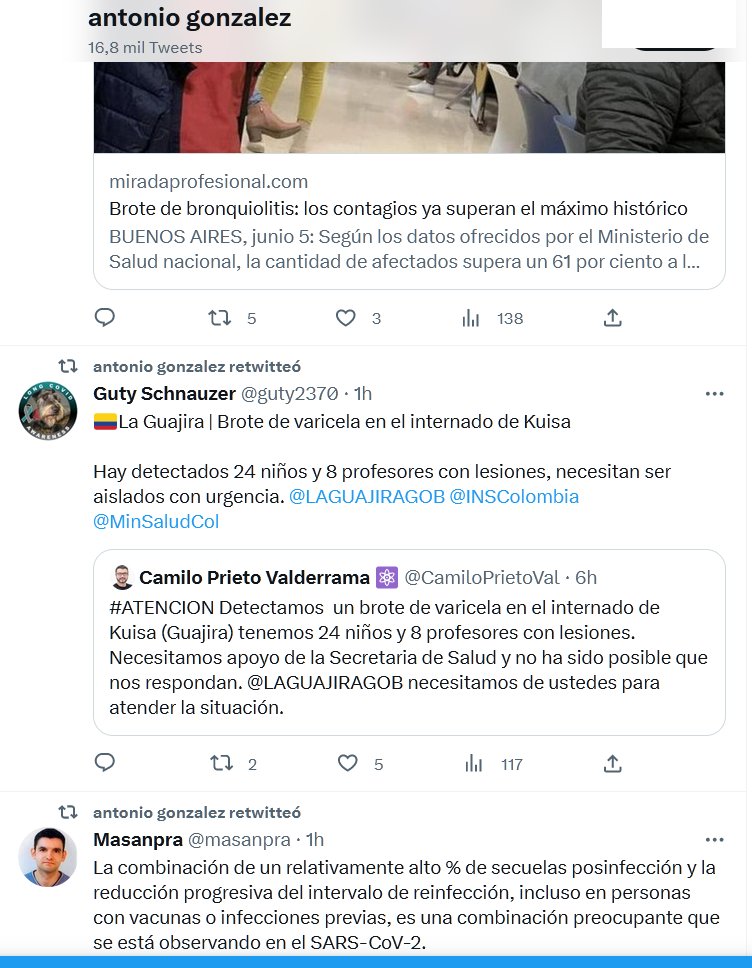Screen dimensions: 752x968
Task: Open the @LAGUAJIRAGOB mention in Guty's tweet
Action: (x=367, y=496)
